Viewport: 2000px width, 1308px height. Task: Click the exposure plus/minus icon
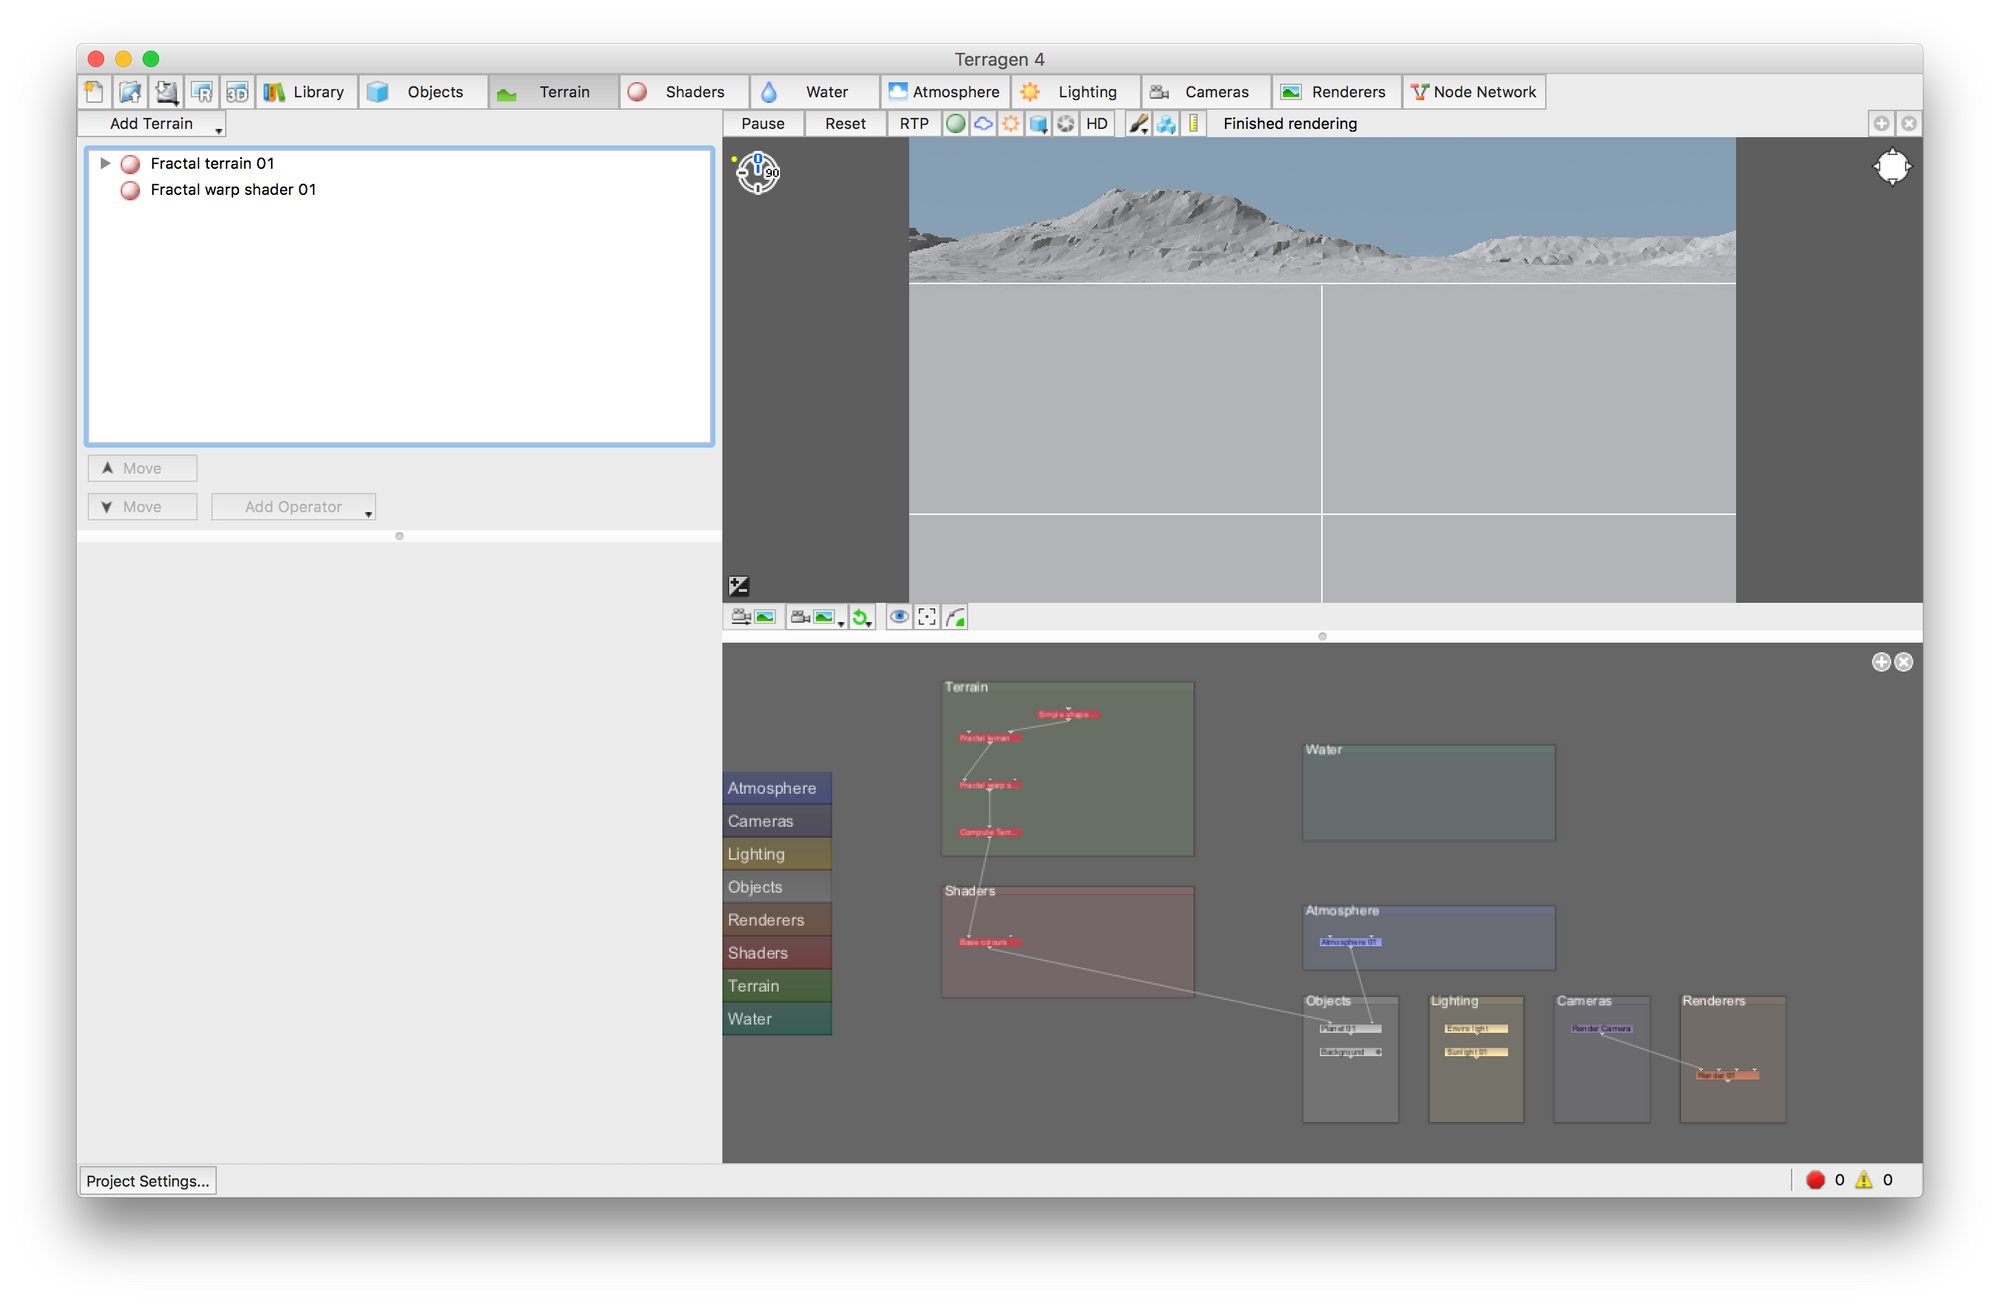(x=739, y=586)
